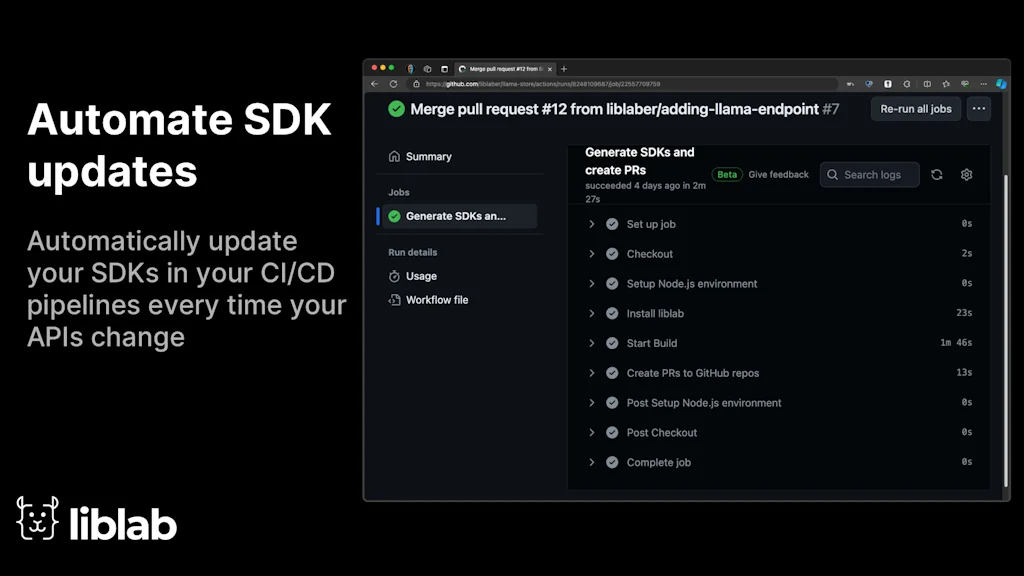
Task: Open a new browser tab with plus
Action: pyautogui.click(x=564, y=69)
